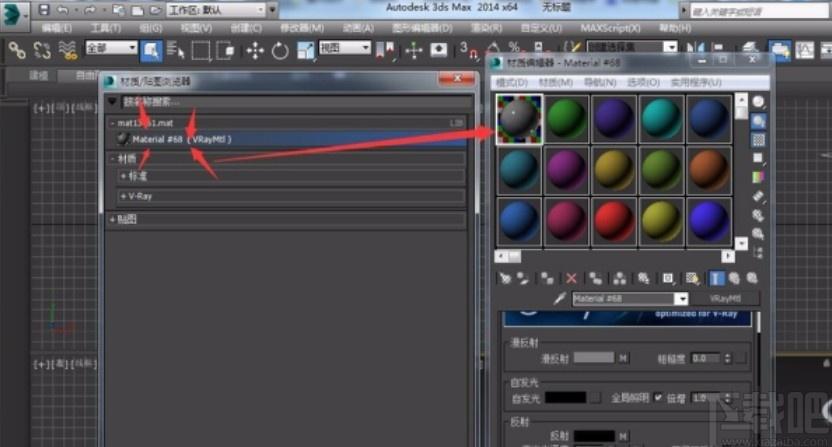Click the Go to Parent icon
The width and height of the screenshot is (832, 447).
pyautogui.click(x=734, y=278)
